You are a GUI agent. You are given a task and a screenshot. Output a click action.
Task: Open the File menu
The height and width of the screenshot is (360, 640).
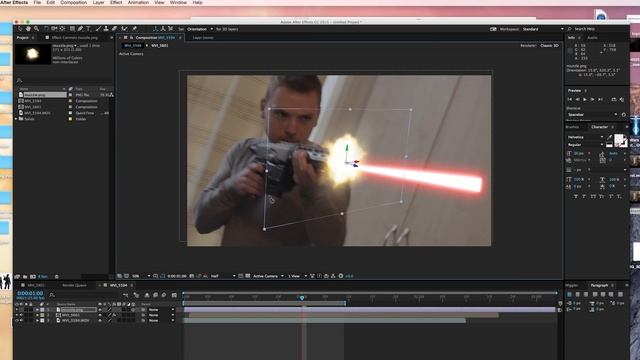pos(37,2)
